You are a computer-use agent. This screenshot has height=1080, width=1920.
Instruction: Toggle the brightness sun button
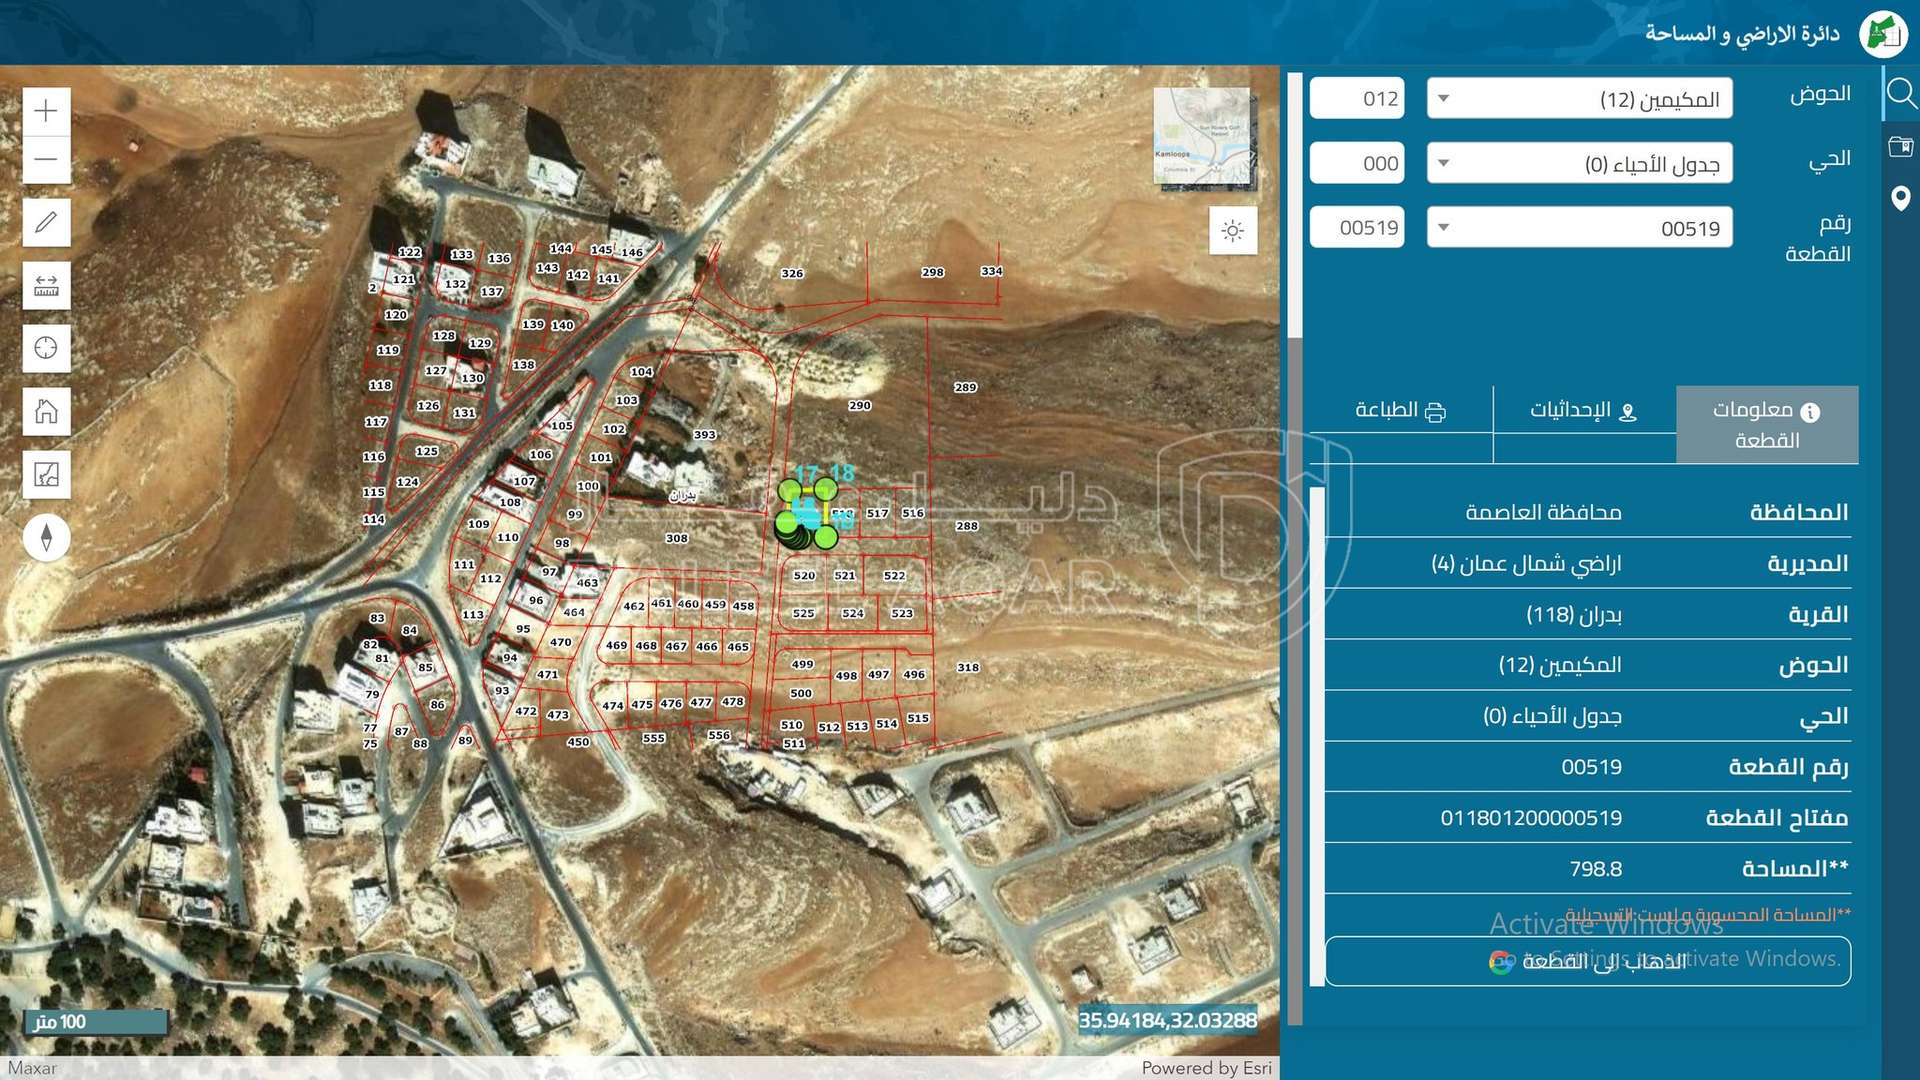point(1232,231)
